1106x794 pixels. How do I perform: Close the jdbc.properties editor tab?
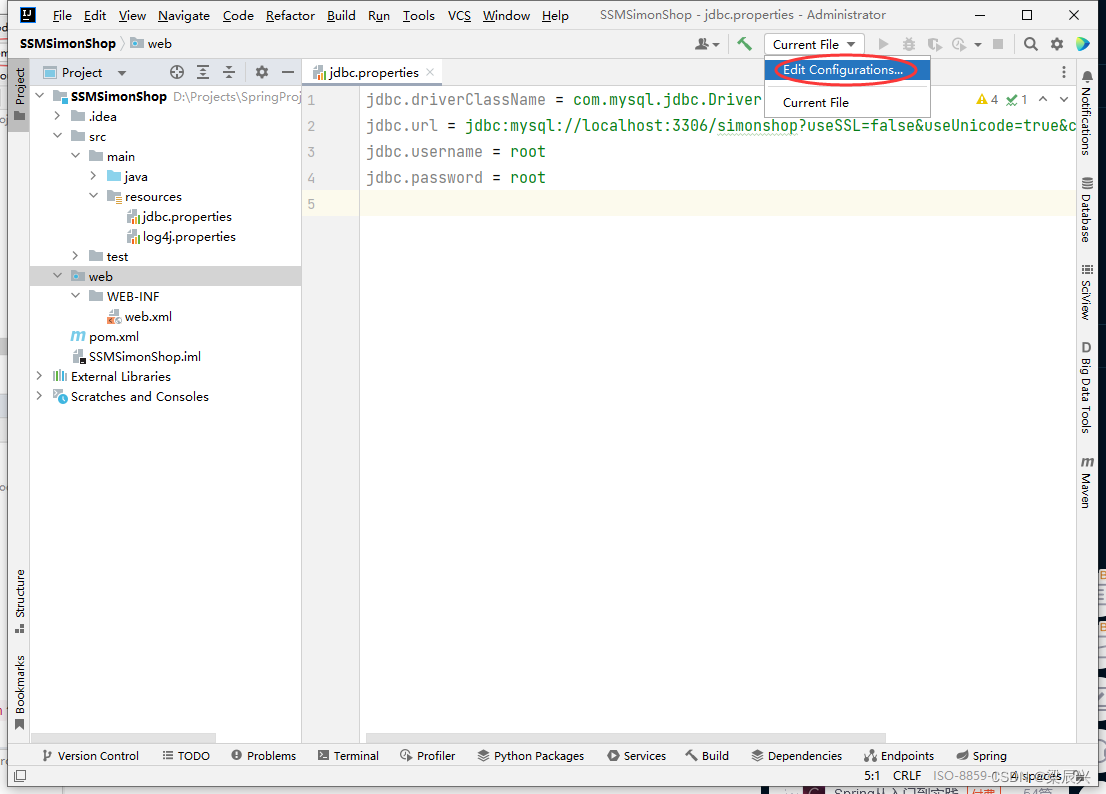[x=430, y=72]
